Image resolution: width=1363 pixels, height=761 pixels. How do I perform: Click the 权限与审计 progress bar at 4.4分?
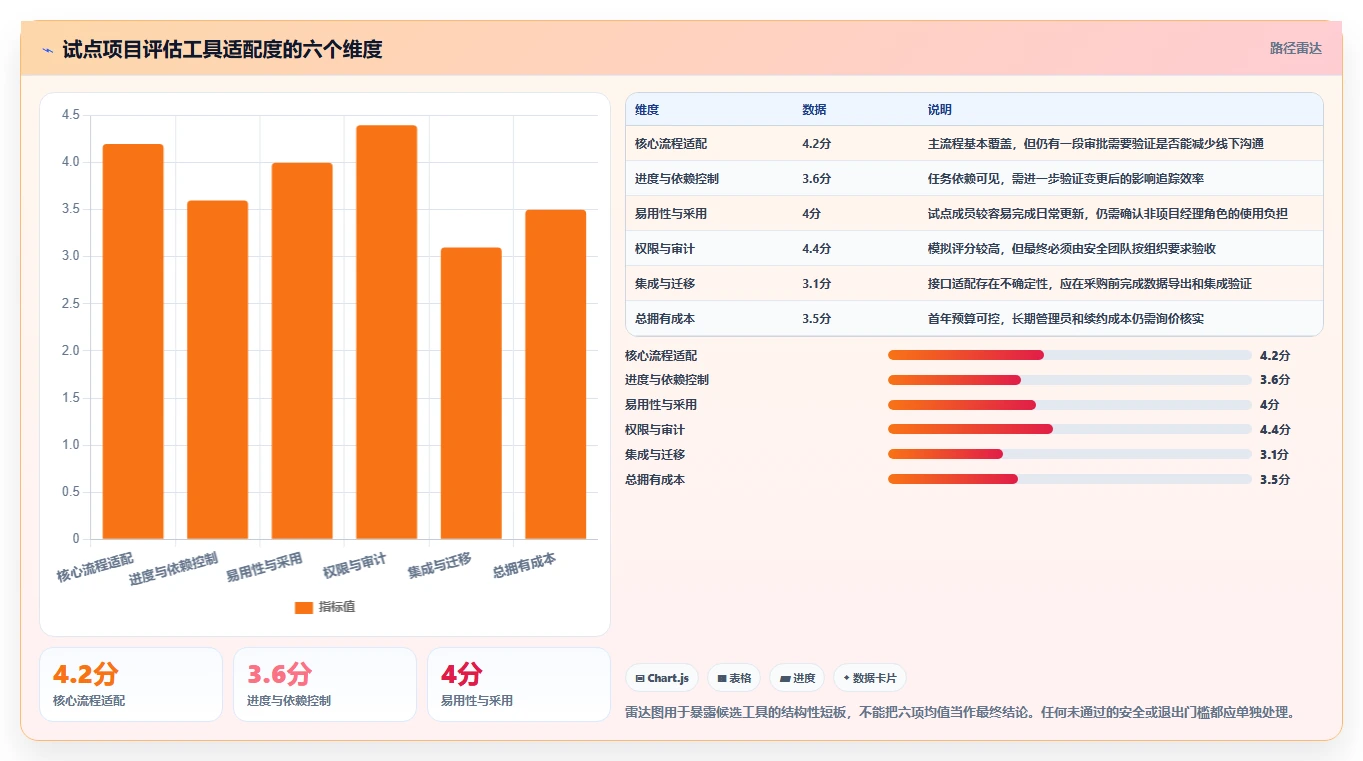click(x=1070, y=429)
